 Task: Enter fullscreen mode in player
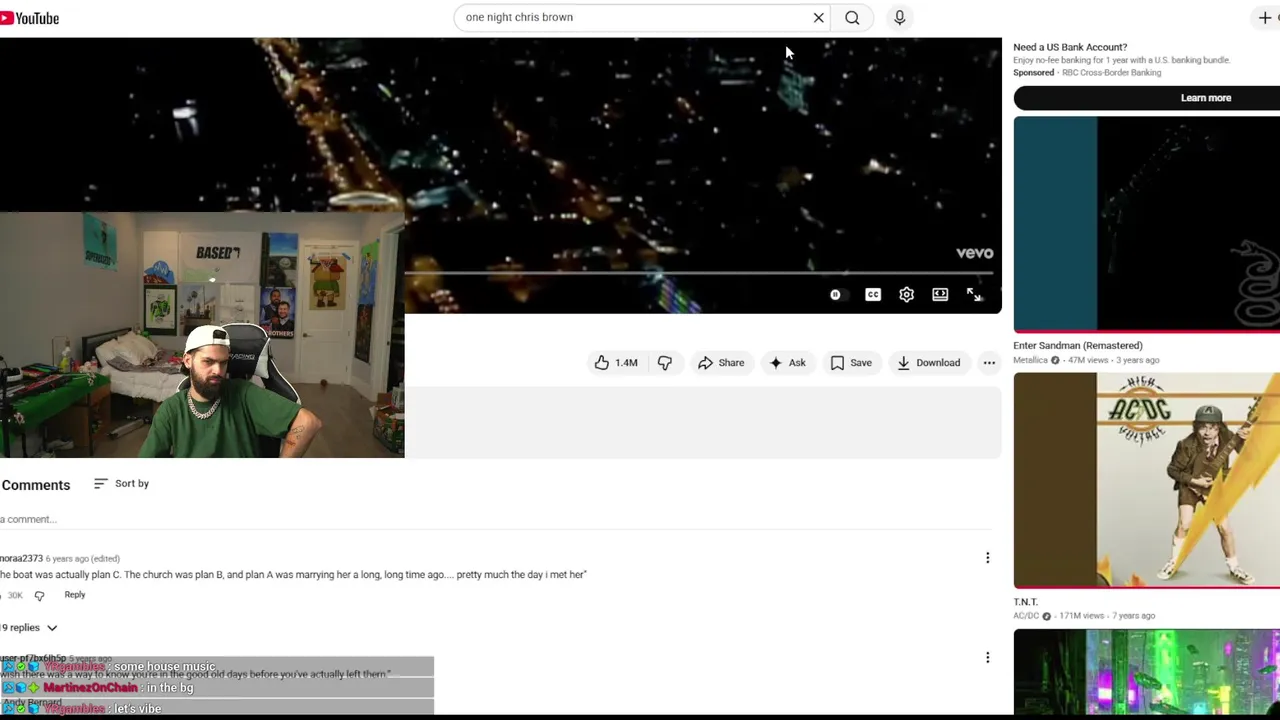(974, 295)
